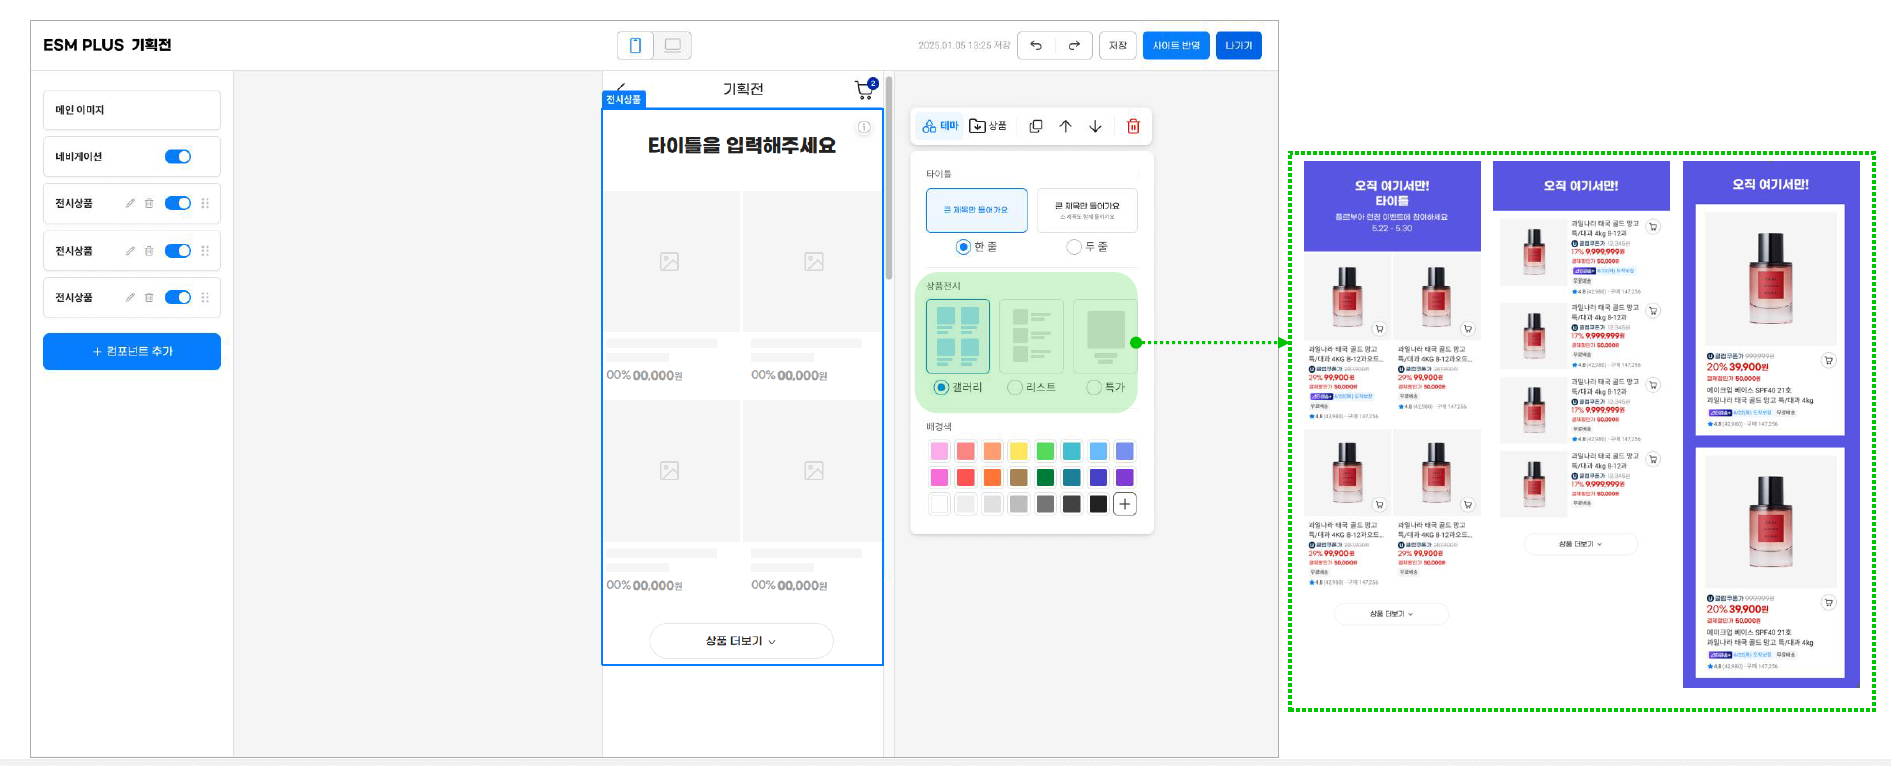Pick the yellow background color swatch

coord(1018,451)
